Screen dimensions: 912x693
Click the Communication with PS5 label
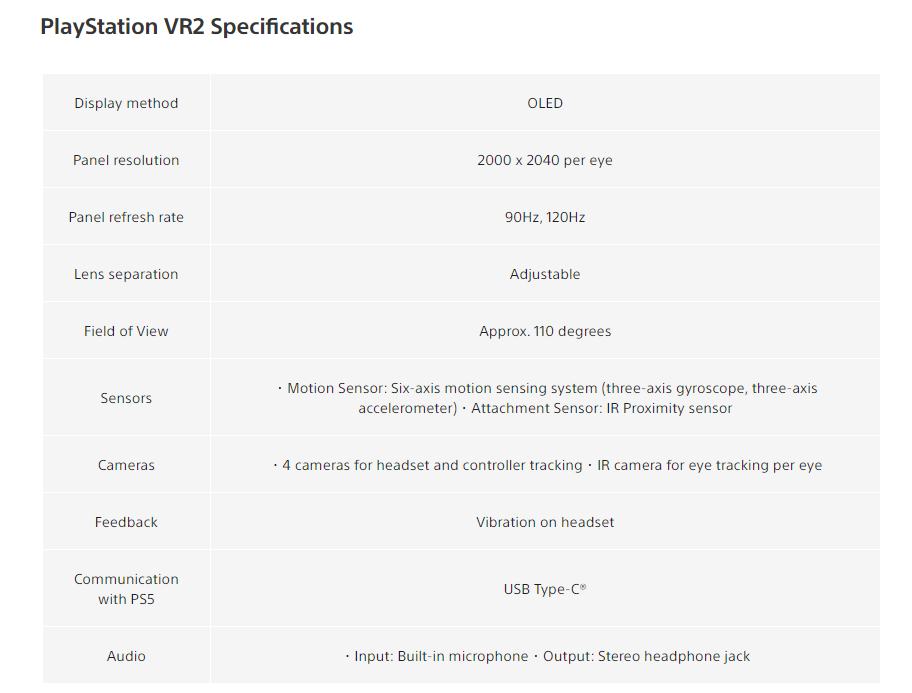click(x=126, y=589)
